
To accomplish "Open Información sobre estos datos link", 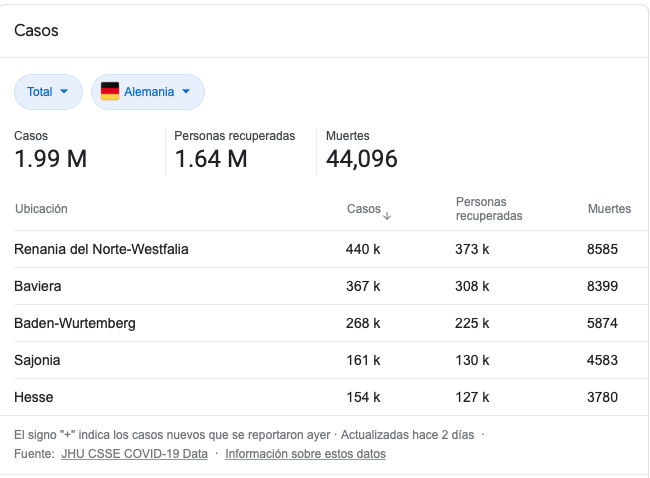I will coord(305,454).
